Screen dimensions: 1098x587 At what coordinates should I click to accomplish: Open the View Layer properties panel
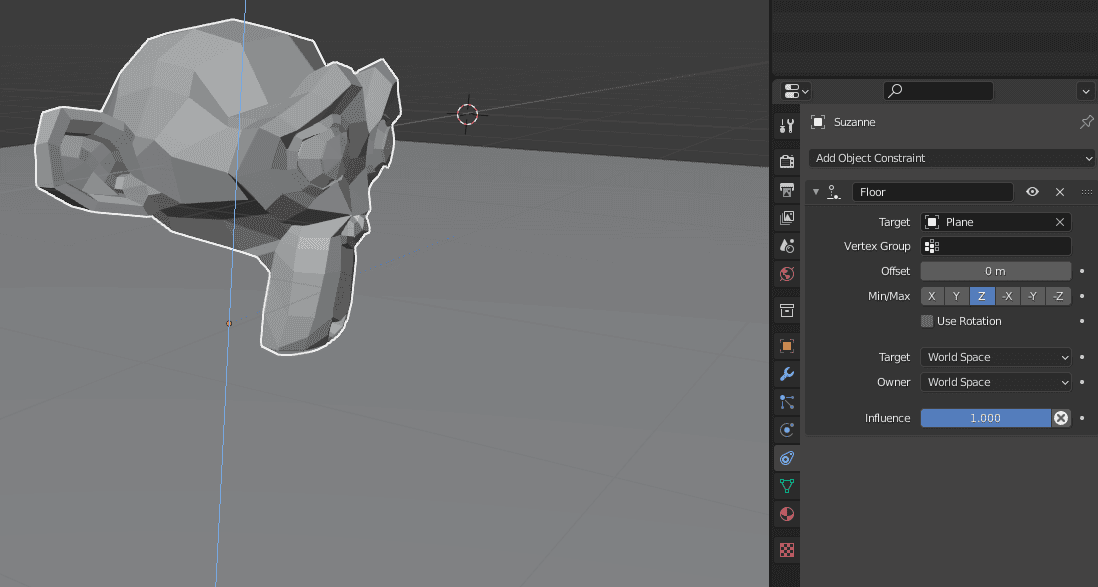tap(786, 217)
